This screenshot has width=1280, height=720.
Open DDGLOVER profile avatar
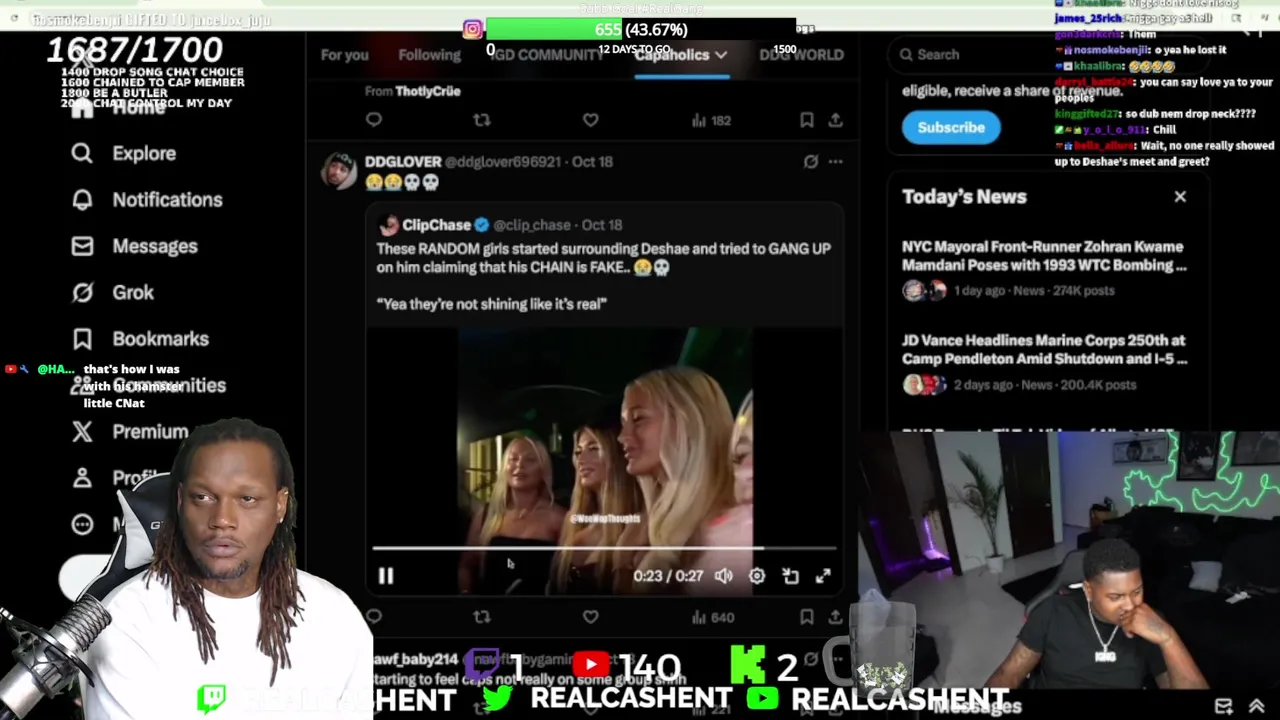pos(339,171)
